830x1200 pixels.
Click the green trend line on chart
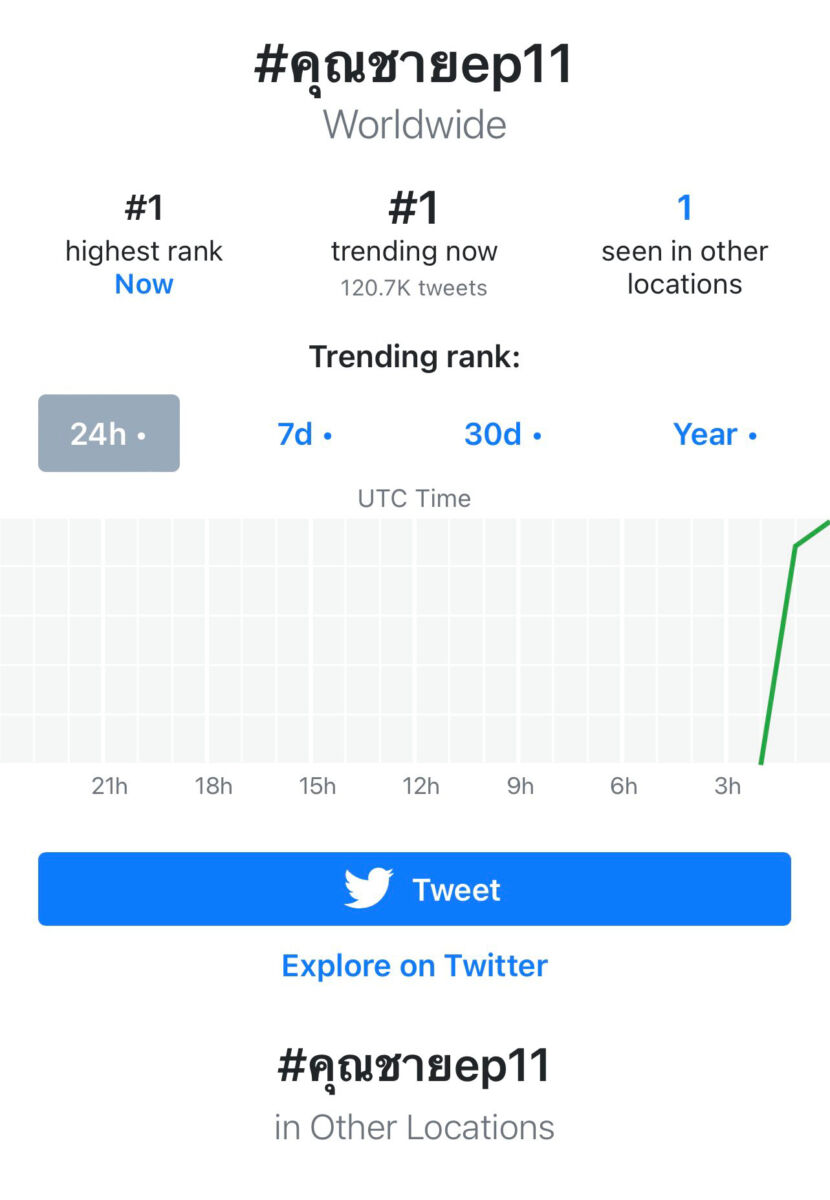point(779,650)
